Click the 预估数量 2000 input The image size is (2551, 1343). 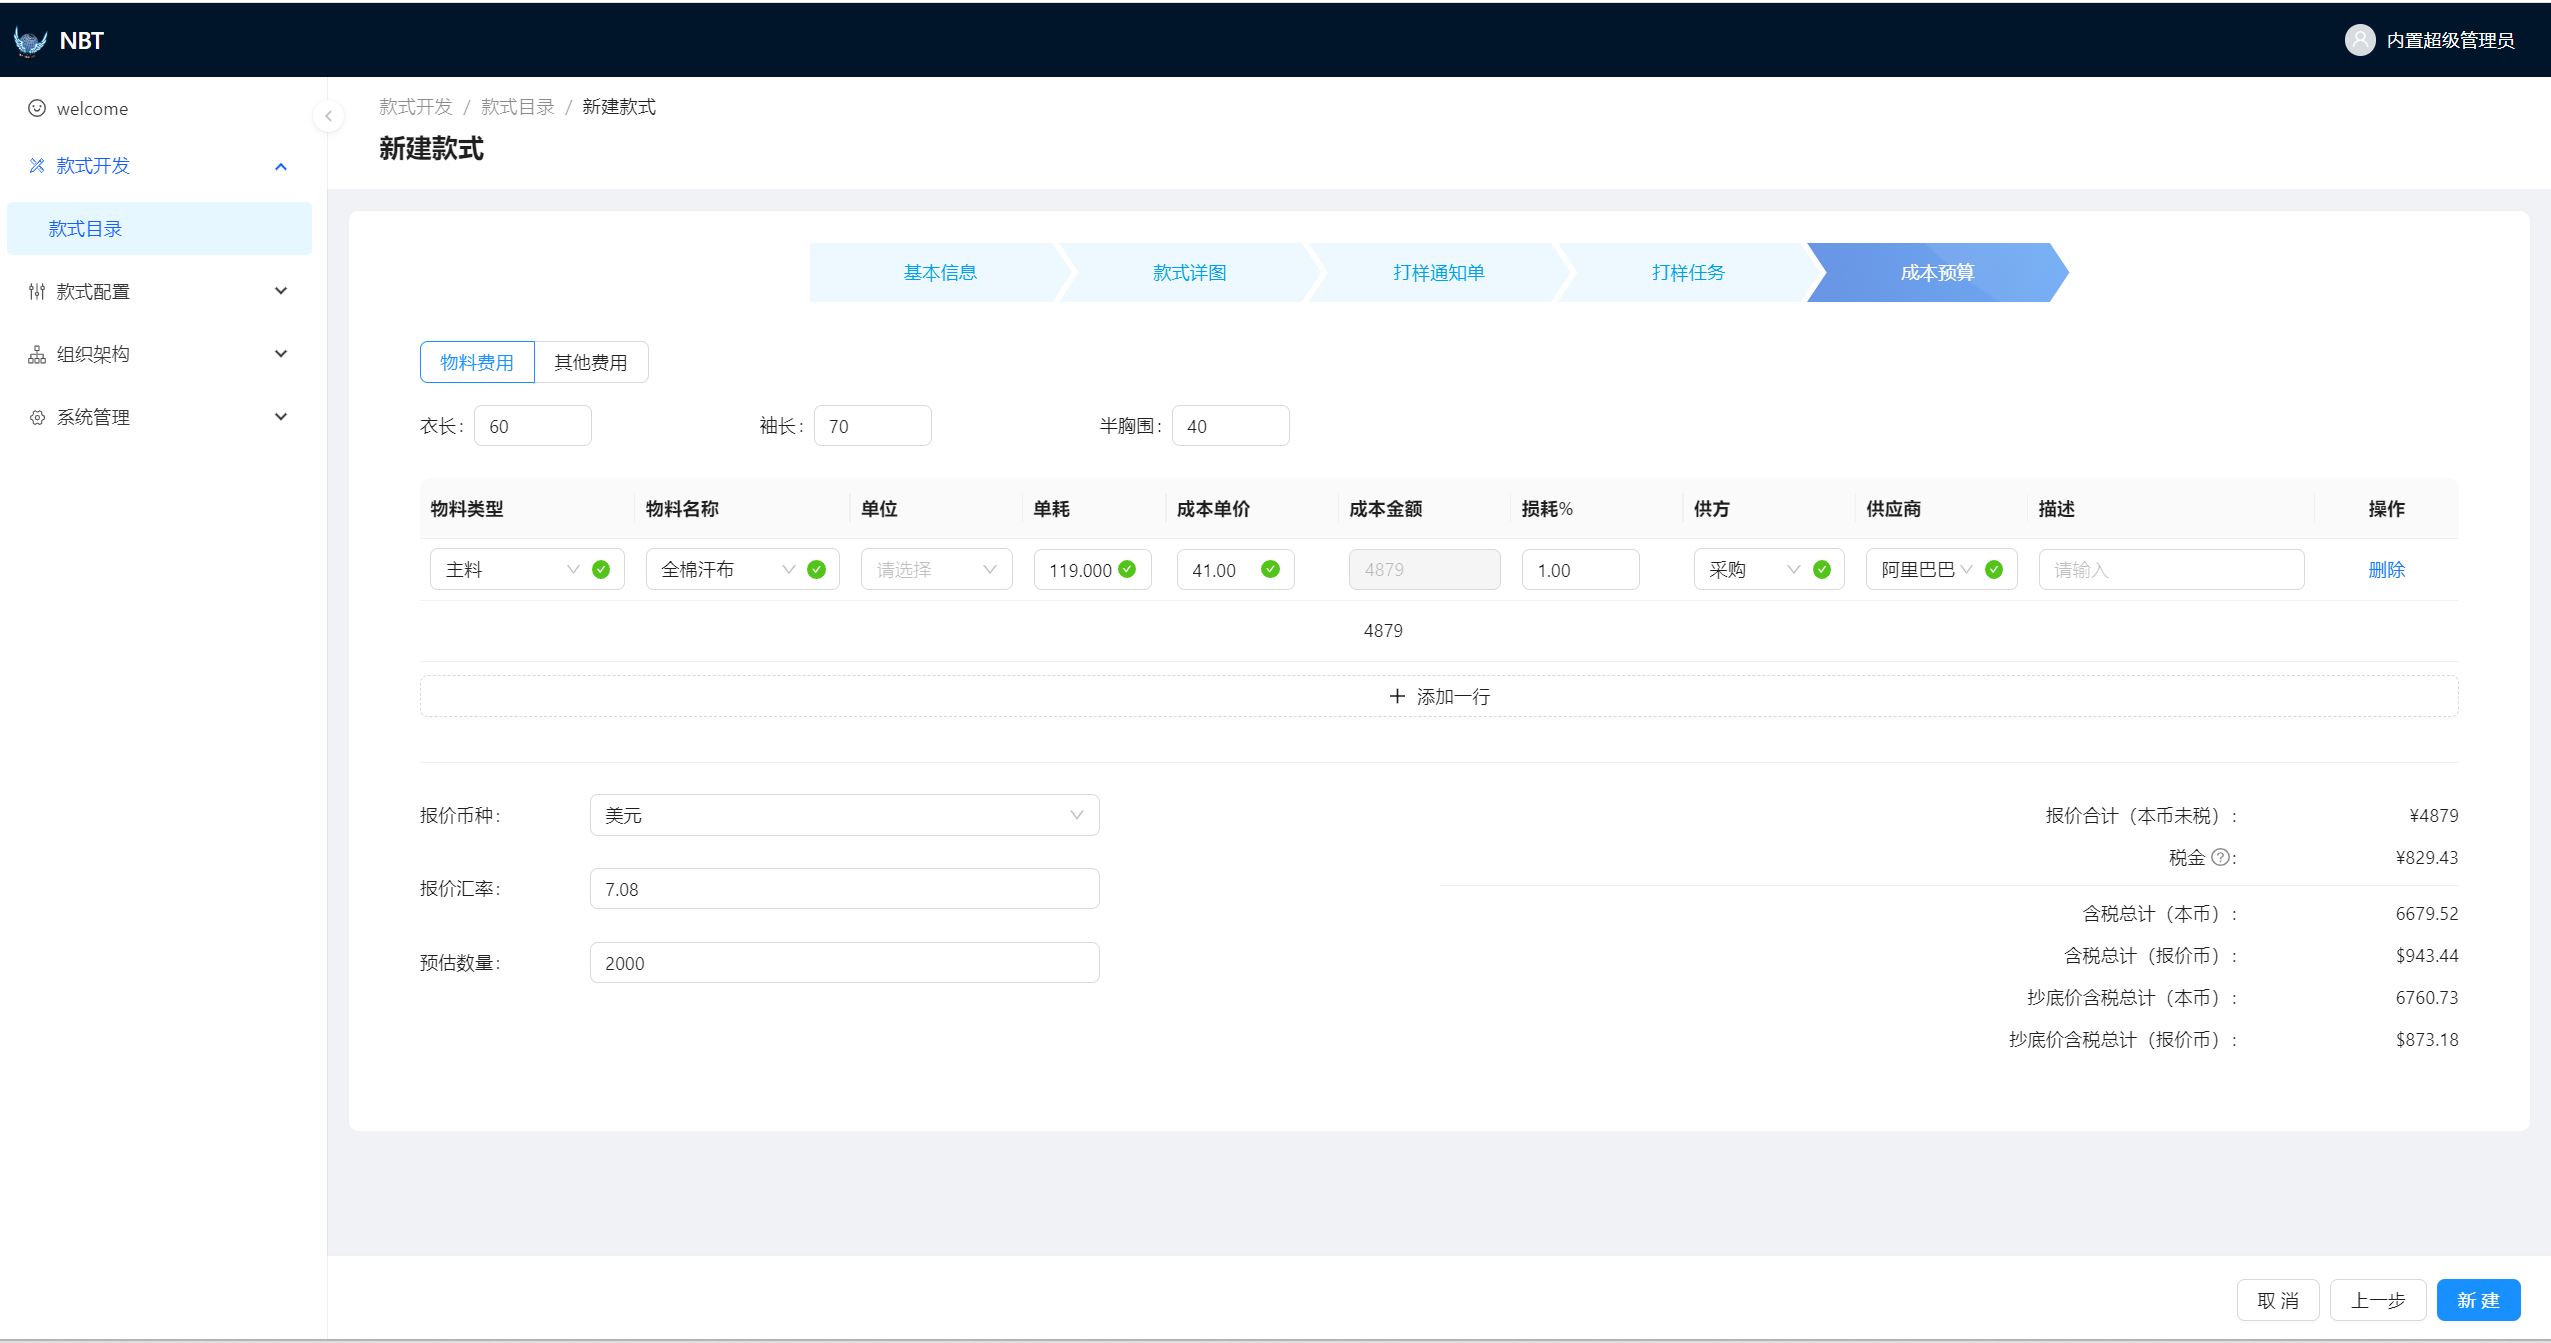tap(844, 963)
